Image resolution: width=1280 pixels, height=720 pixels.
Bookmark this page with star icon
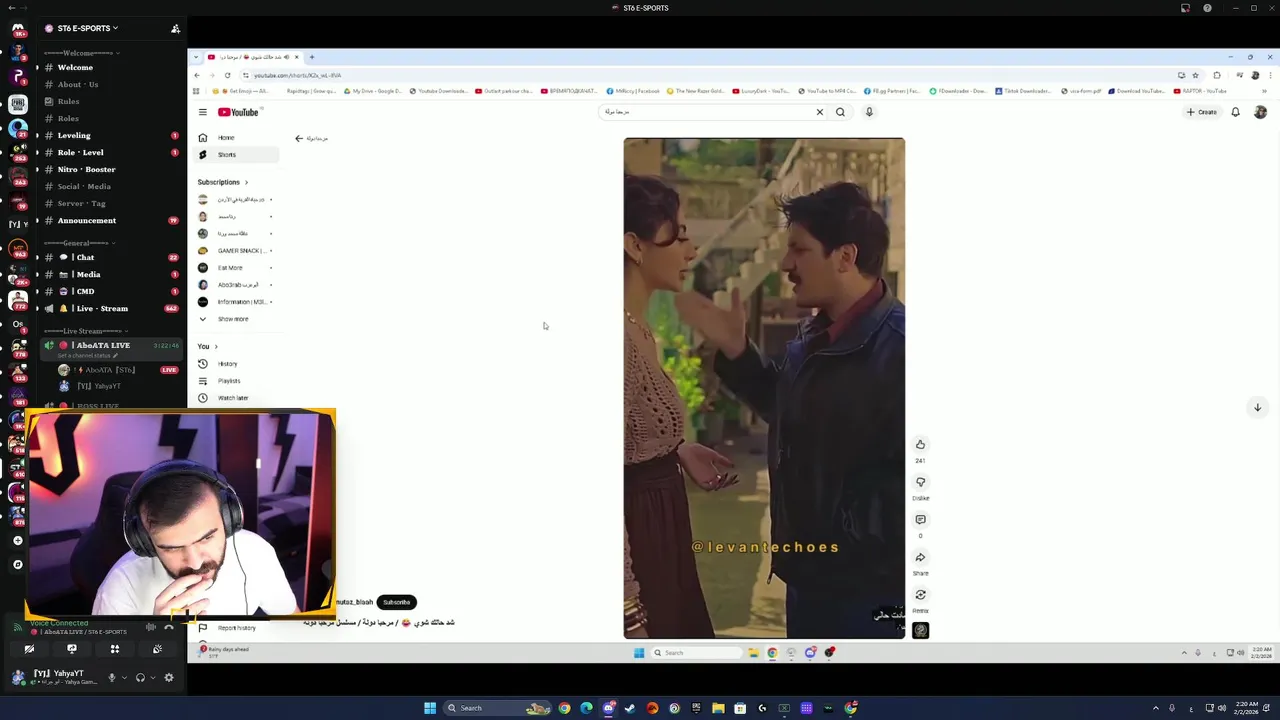(x=1195, y=75)
